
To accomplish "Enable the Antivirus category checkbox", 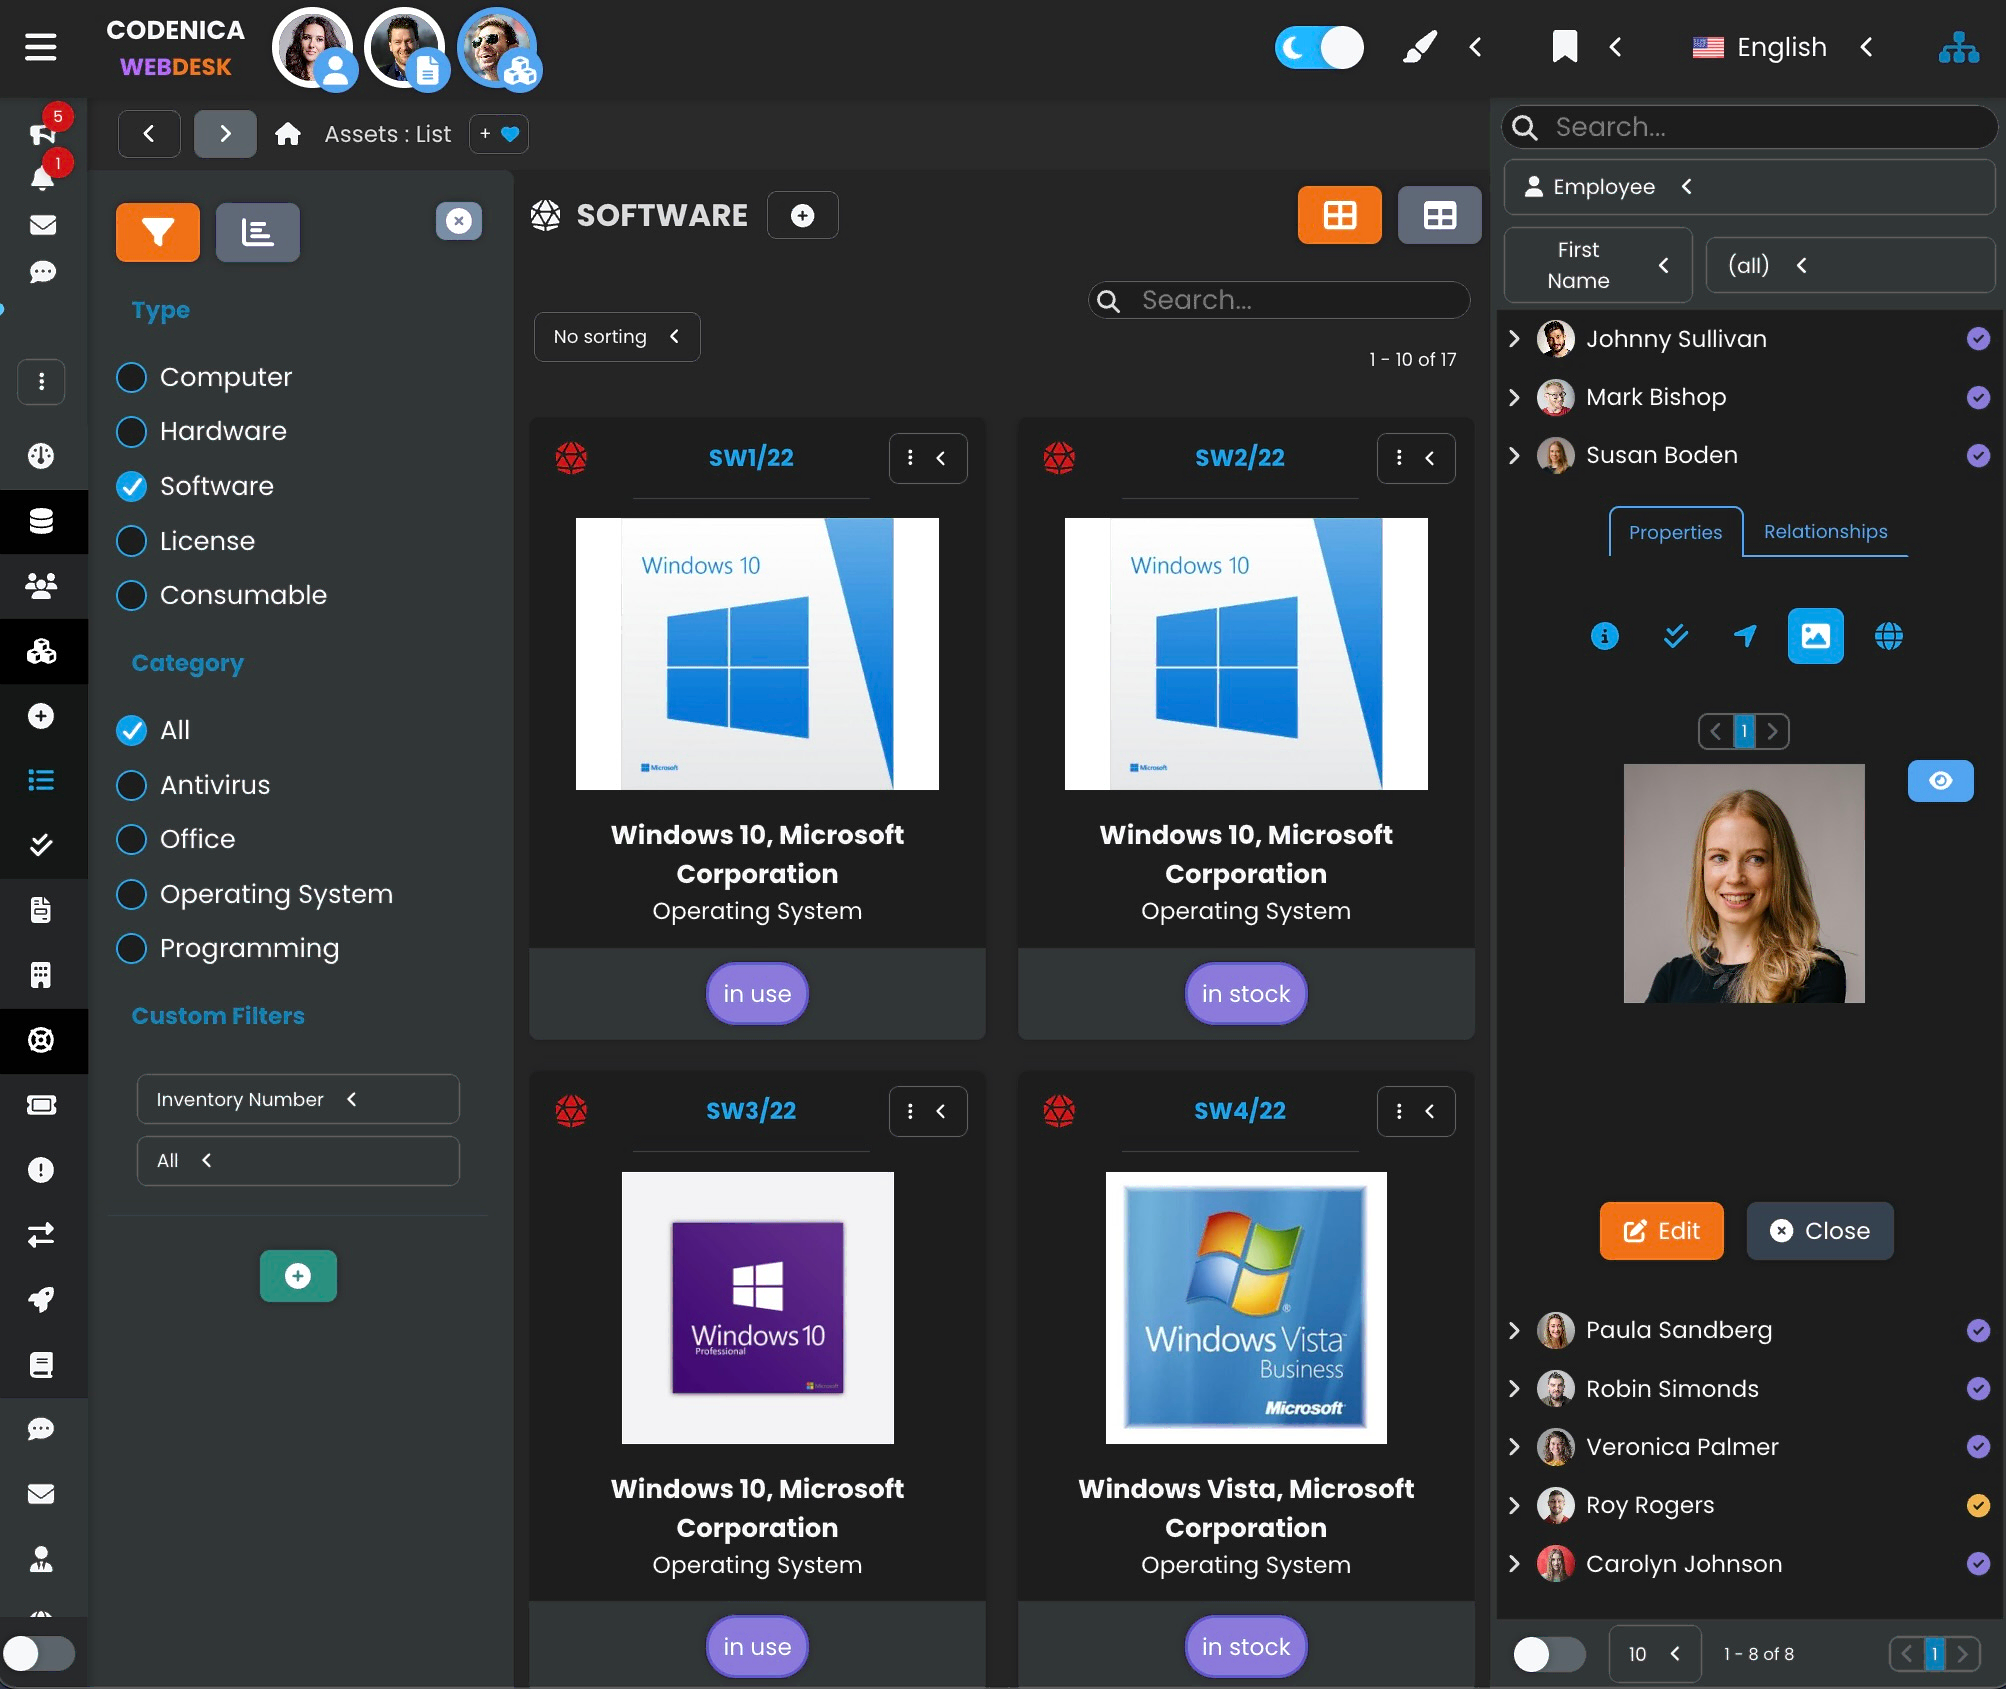I will pyautogui.click(x=131, y=785).
